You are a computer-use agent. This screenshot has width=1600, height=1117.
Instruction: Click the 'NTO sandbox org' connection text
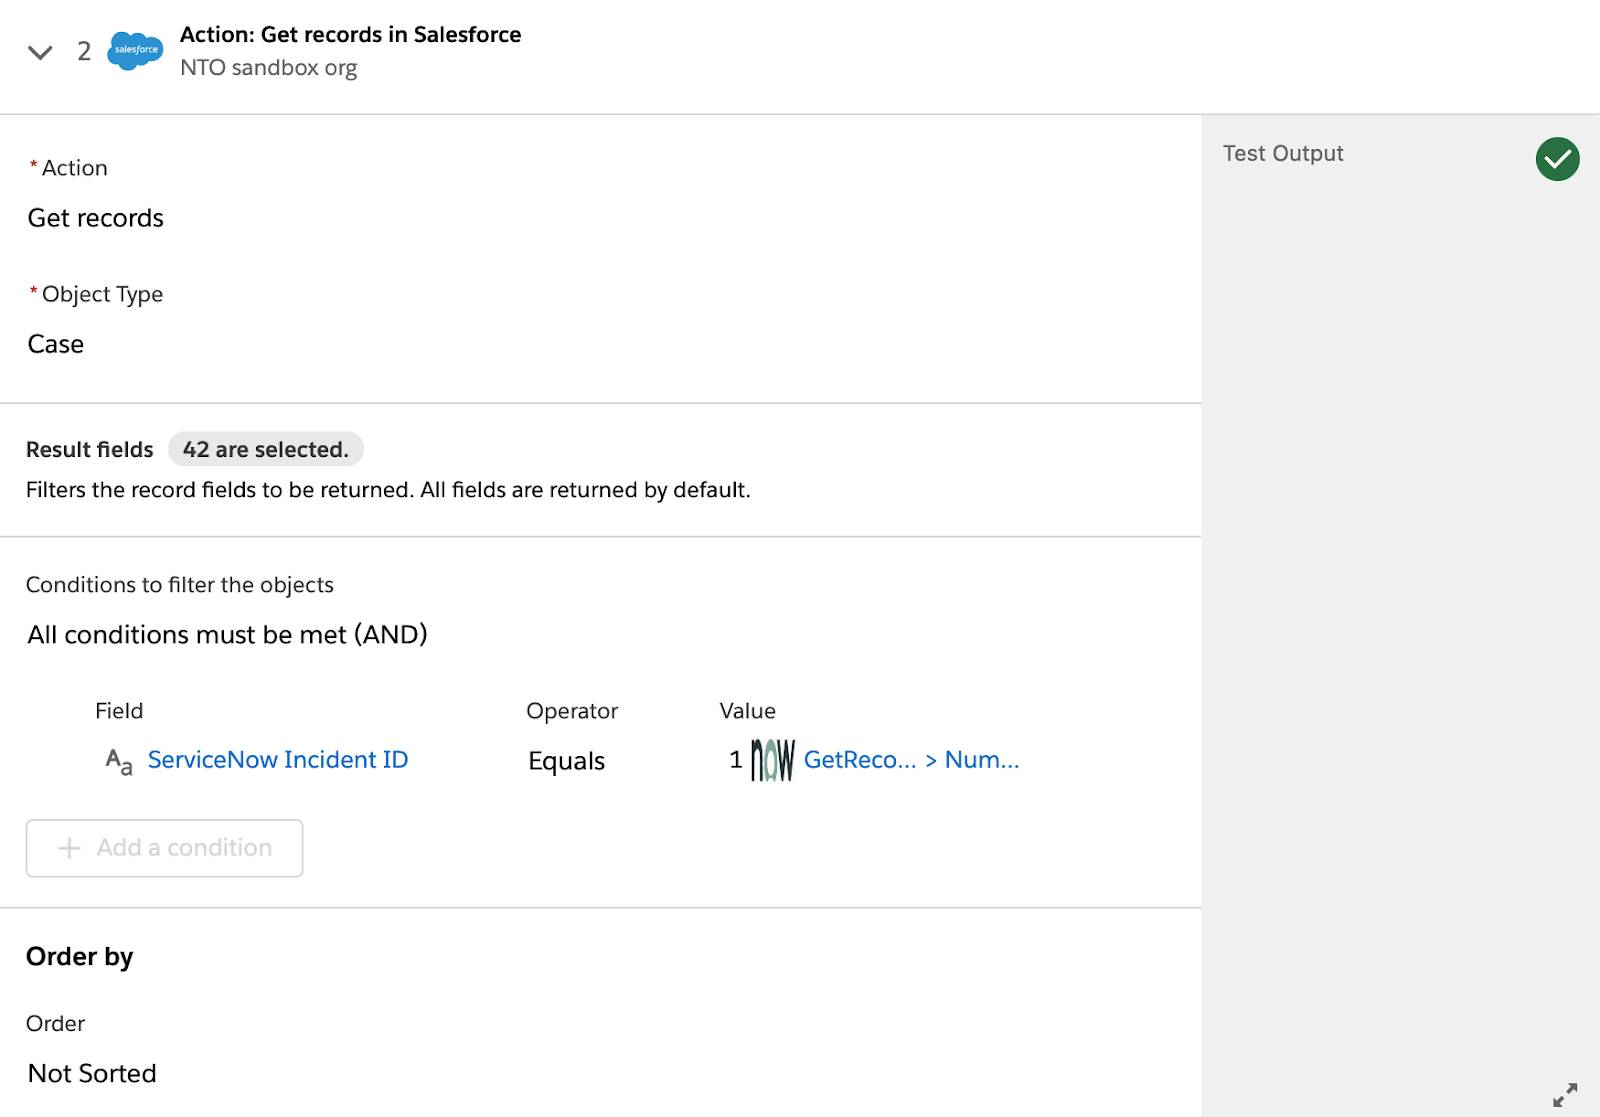click(x=268, y=67)
